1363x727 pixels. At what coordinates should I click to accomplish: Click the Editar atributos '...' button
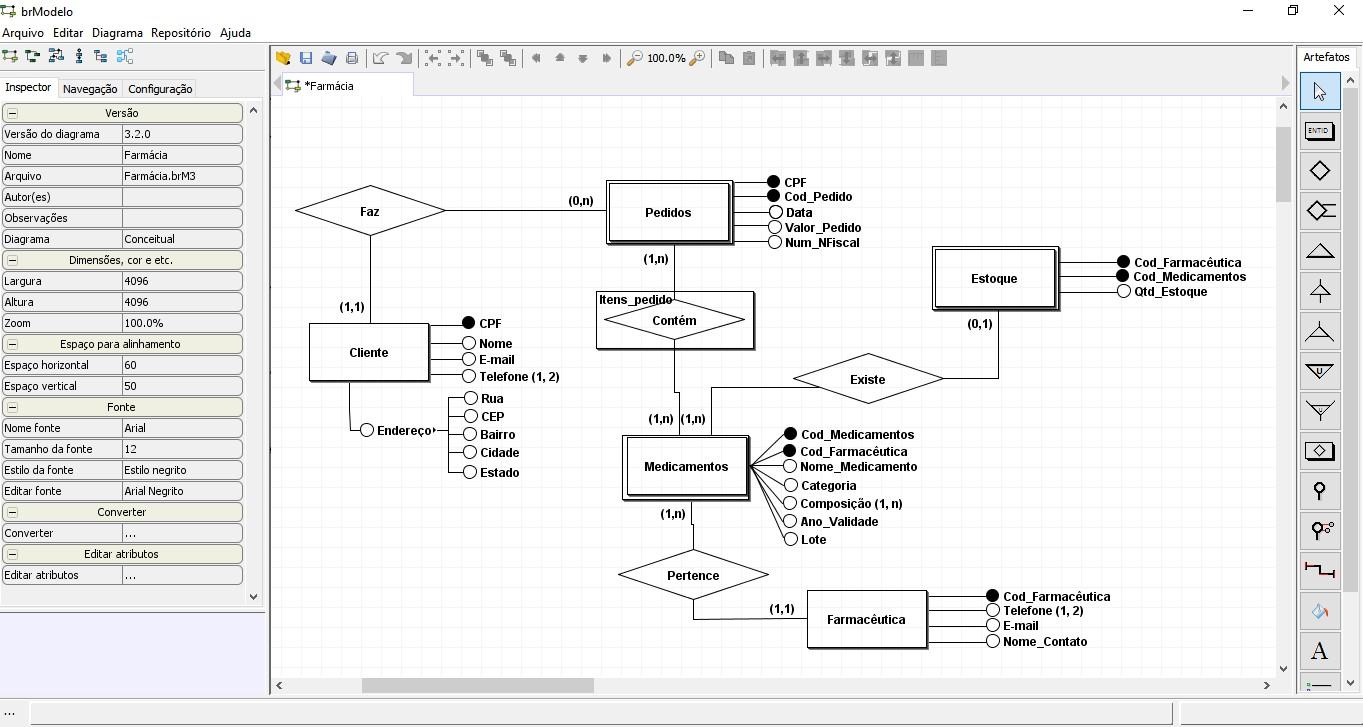[182, 575]
